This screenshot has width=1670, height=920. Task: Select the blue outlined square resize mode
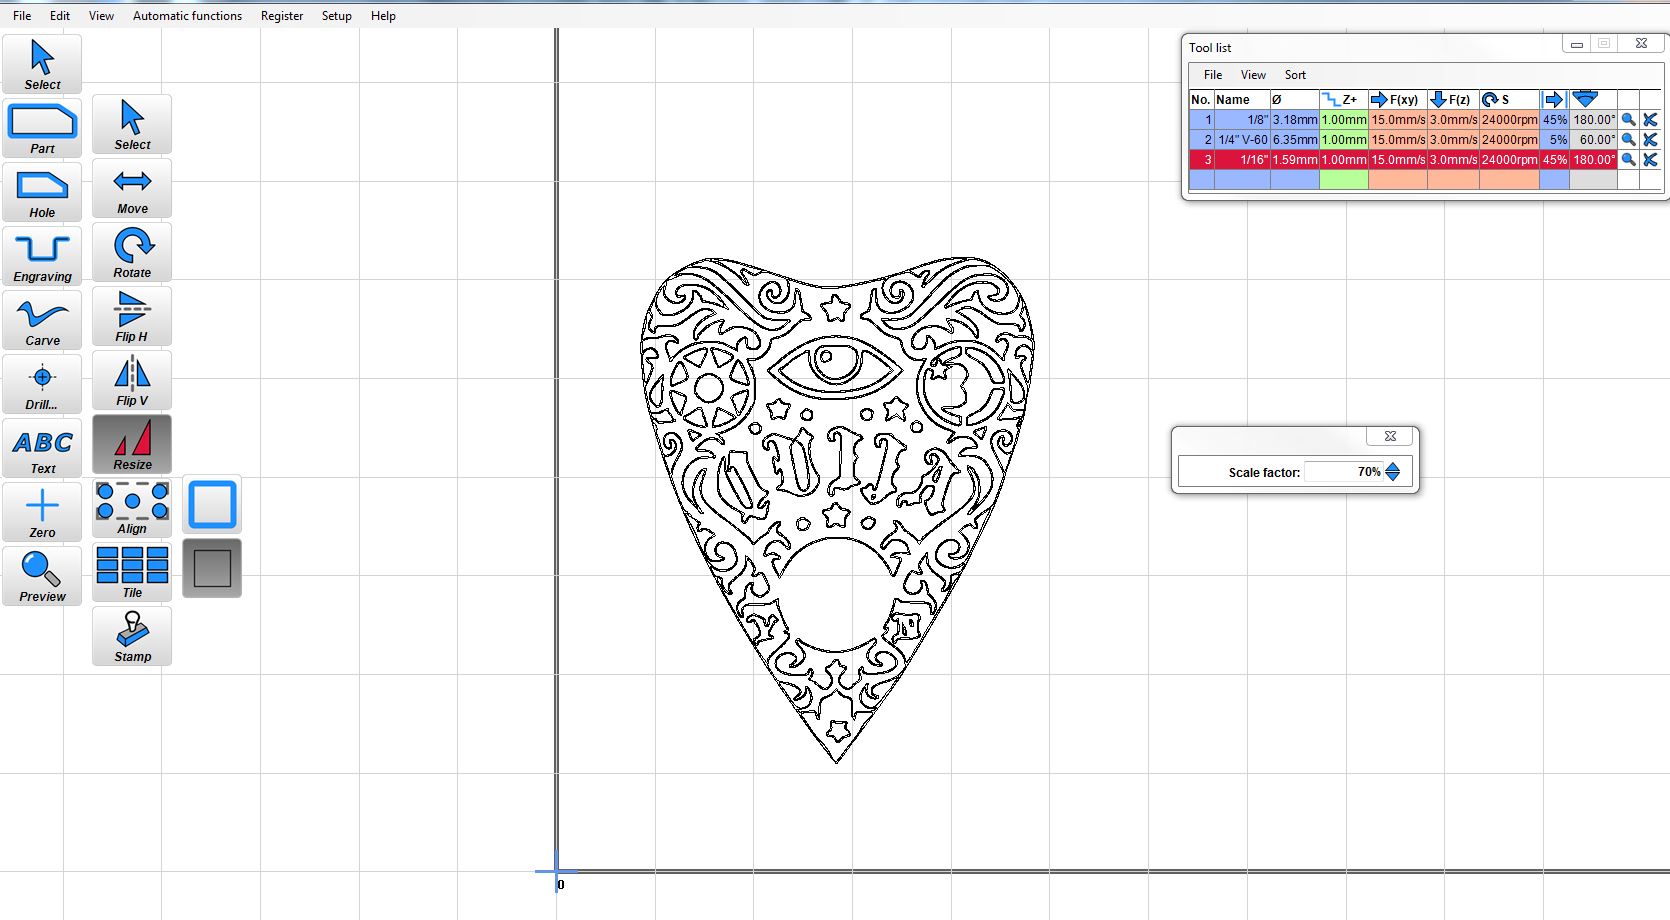click(212, 504)
